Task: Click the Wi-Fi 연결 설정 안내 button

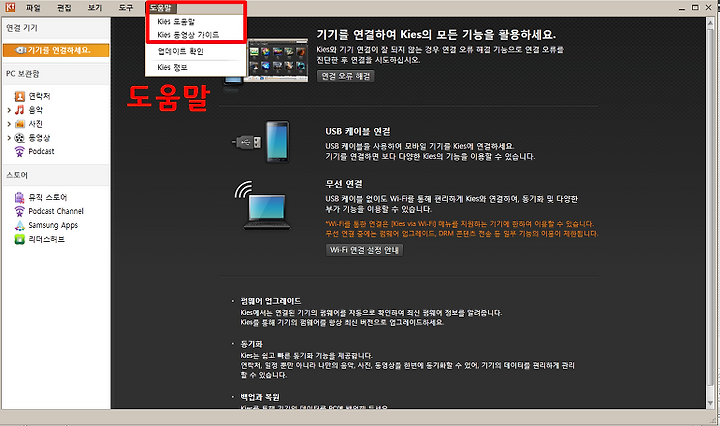Action: click(x=365, y=250)
